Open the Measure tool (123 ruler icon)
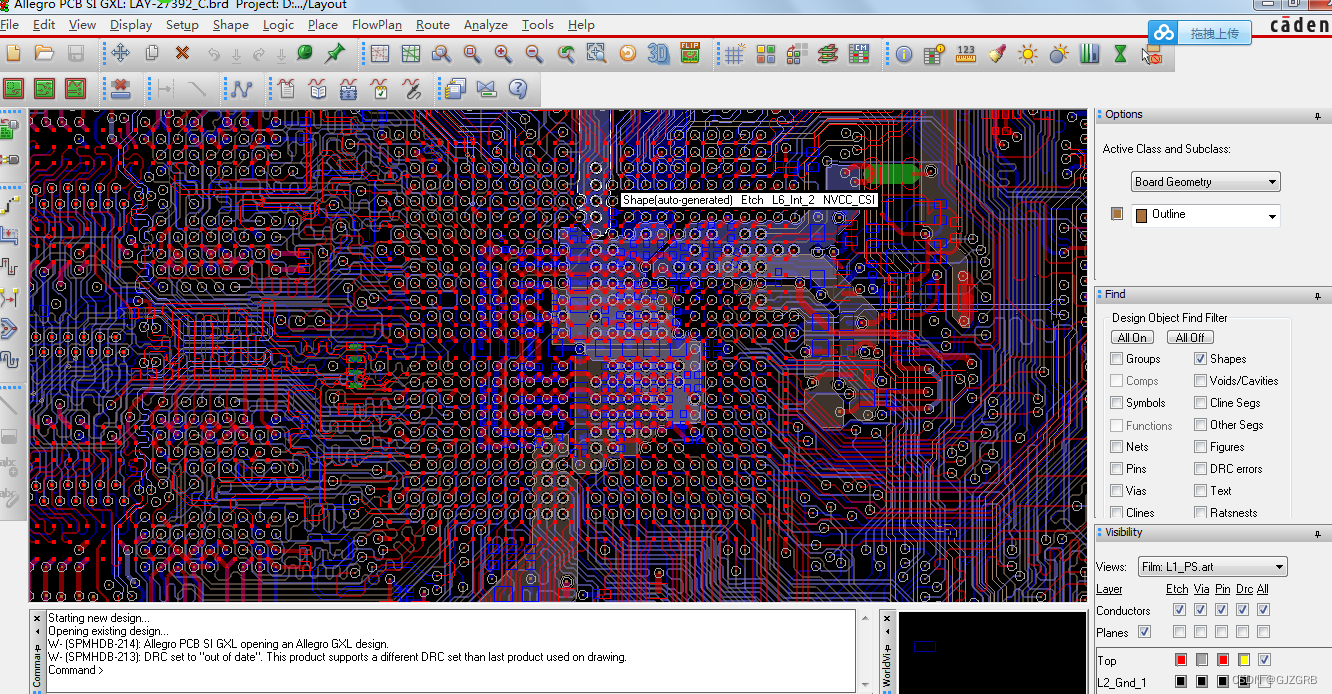Viewport: 1332px width, 694px height. click(x=966, y=55)
